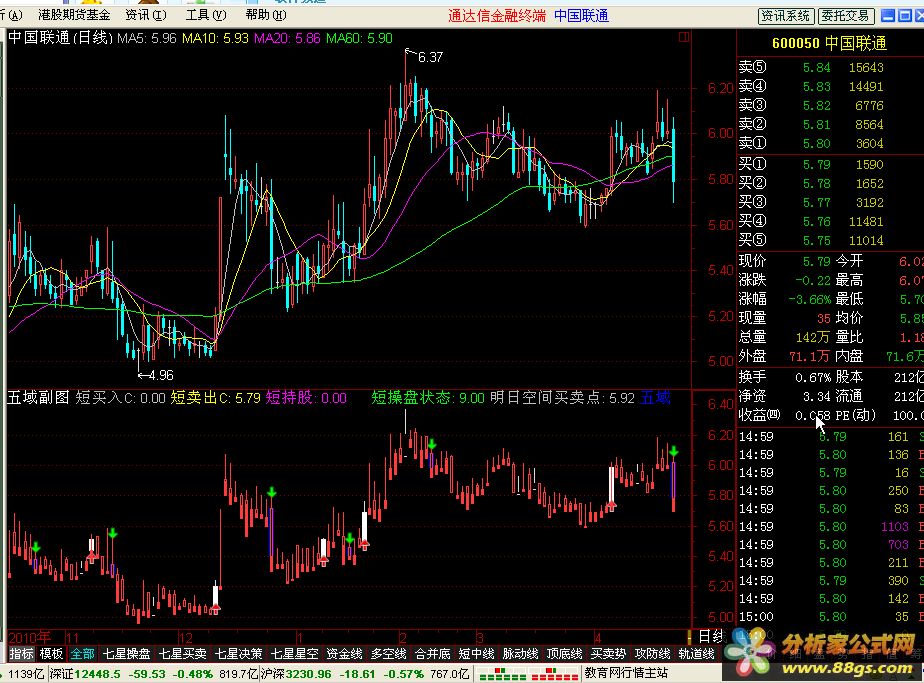The image size is (924, 683).
Task: Click the 短持股: 0.00 label
Action: [x=306, y=398]
